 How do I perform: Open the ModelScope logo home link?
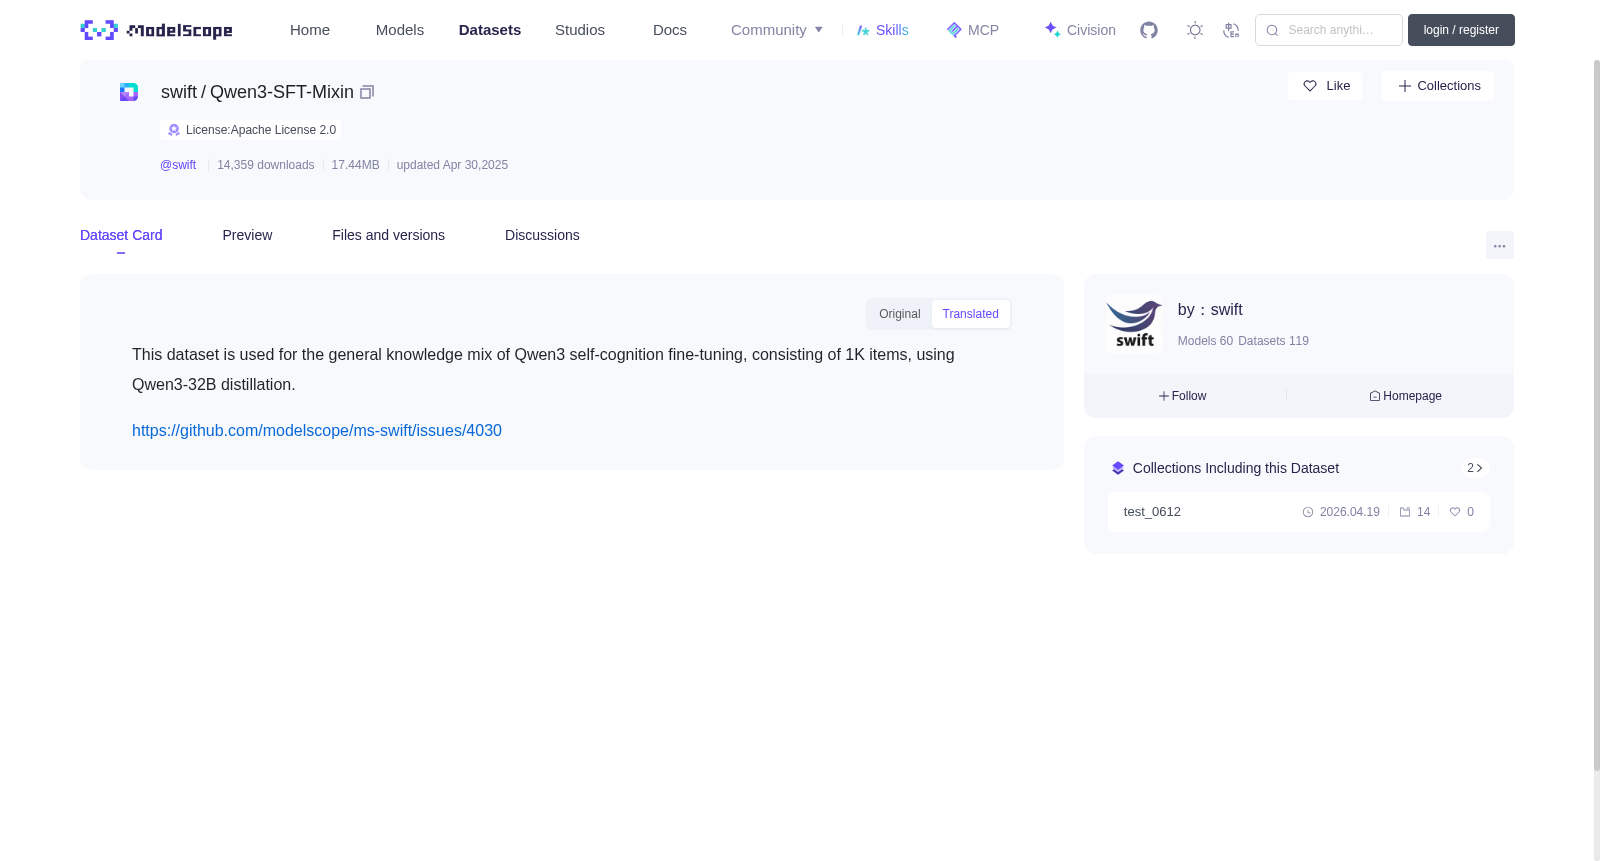click(156, 30)
